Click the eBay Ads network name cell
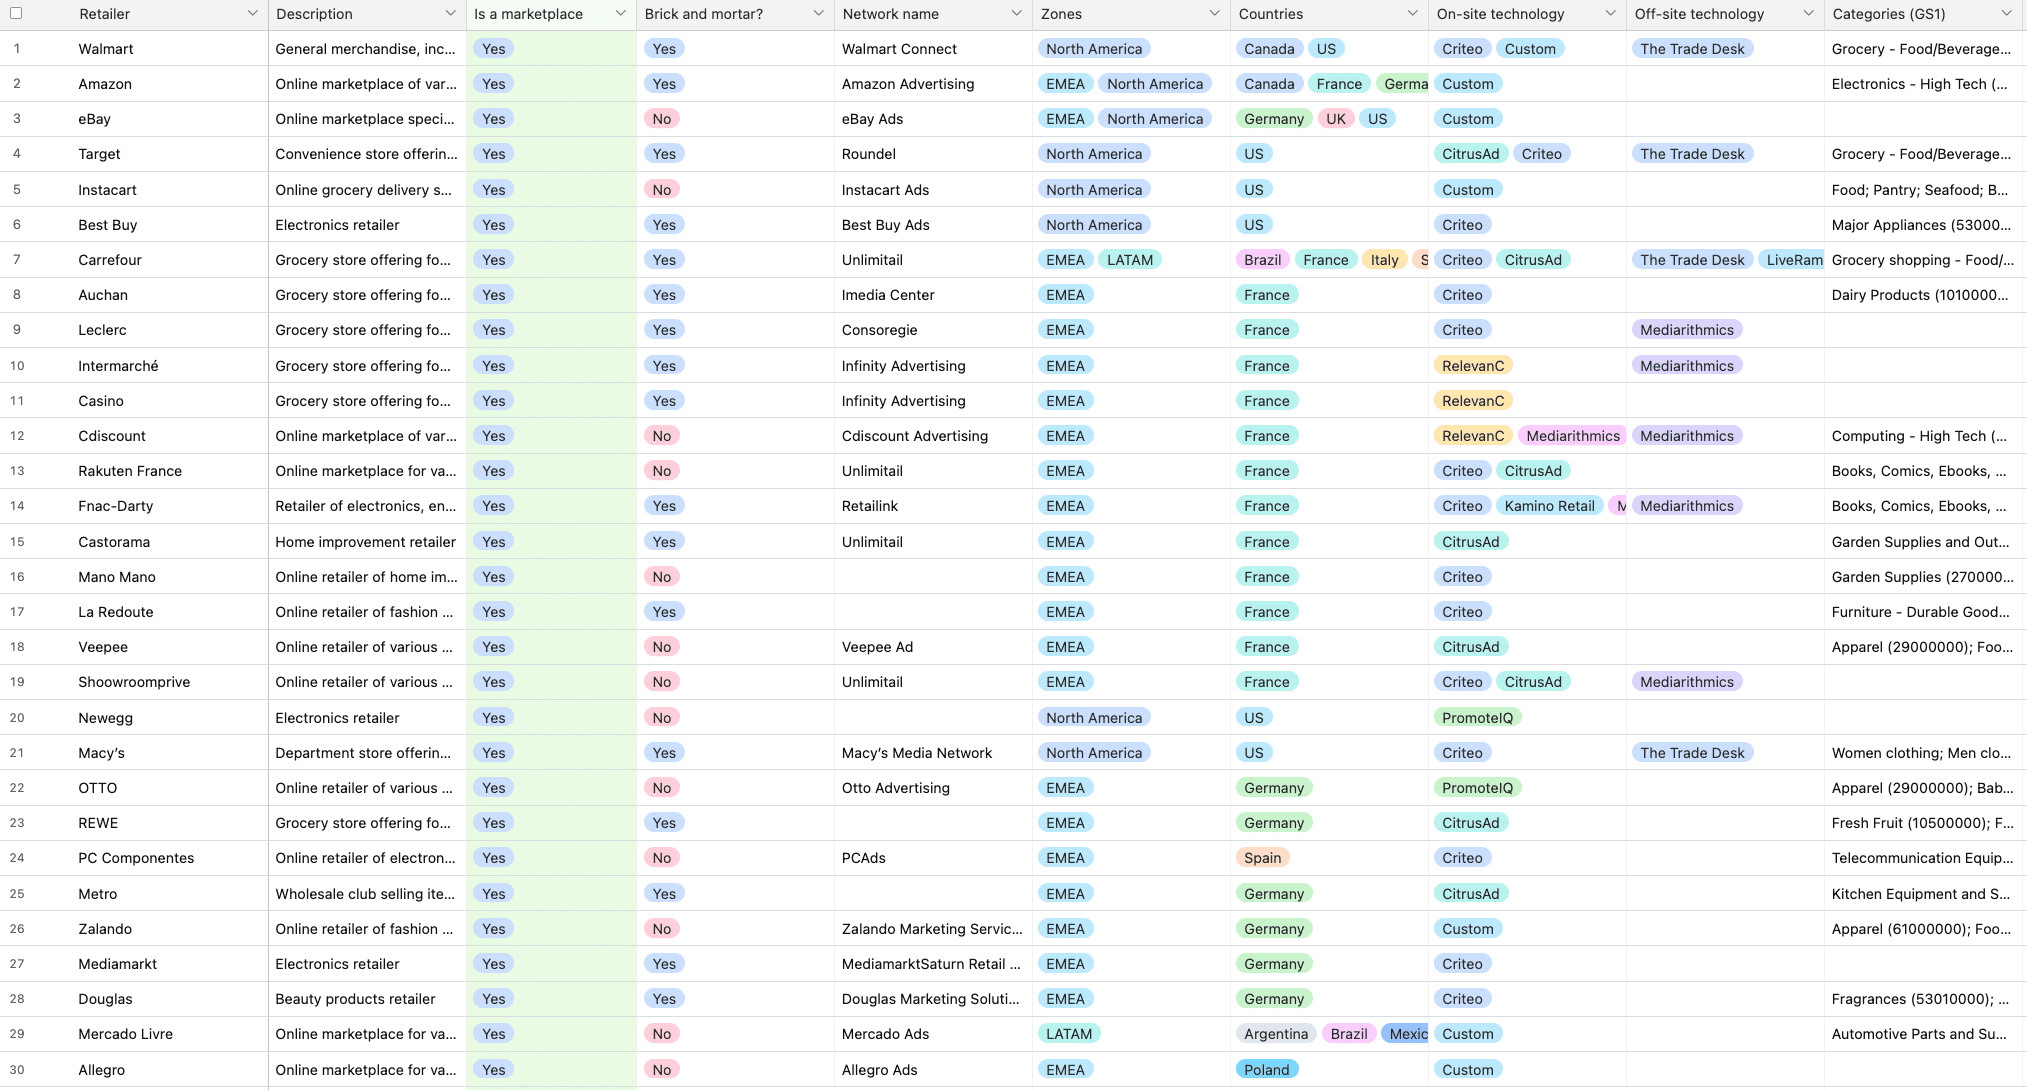Image resolution: width=2027 pixels, height=1090 pixels. tap(933, 119)
